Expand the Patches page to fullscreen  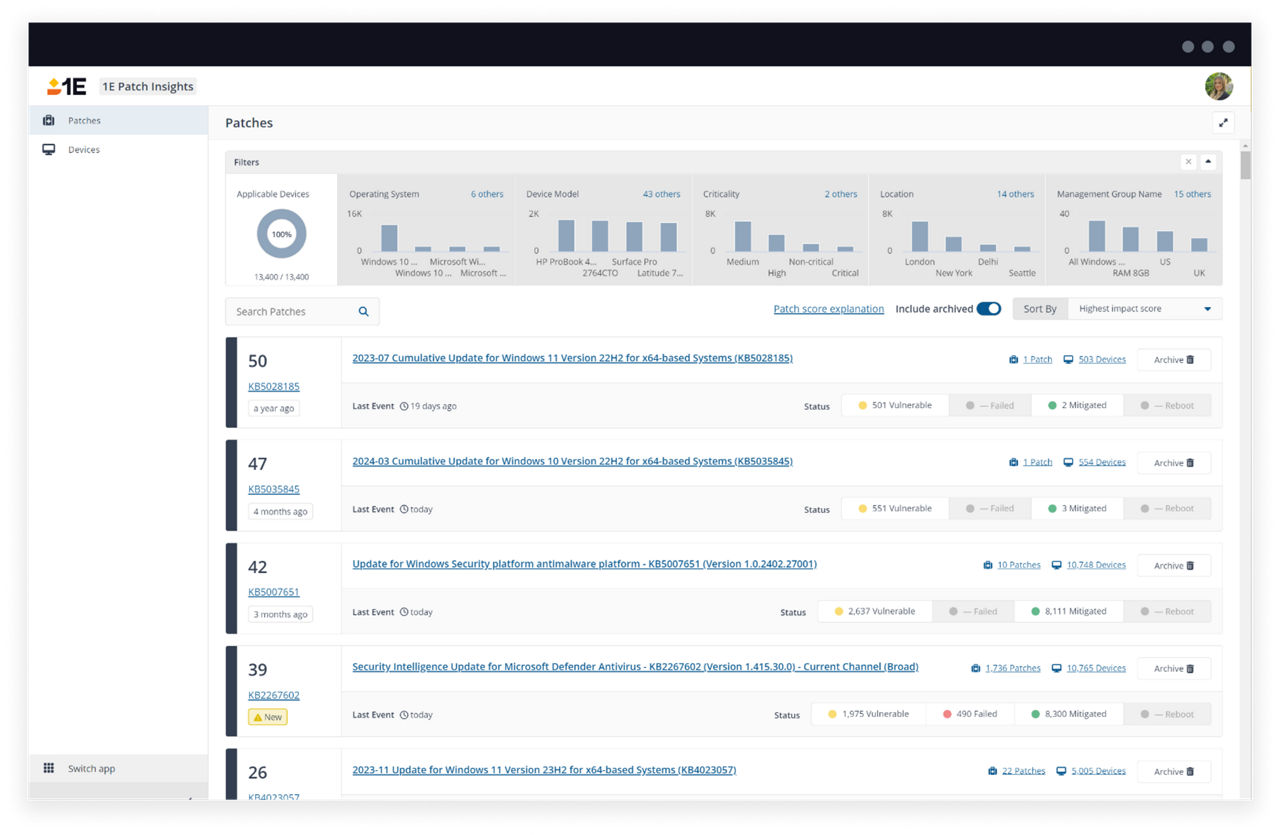pos(1222,123)
